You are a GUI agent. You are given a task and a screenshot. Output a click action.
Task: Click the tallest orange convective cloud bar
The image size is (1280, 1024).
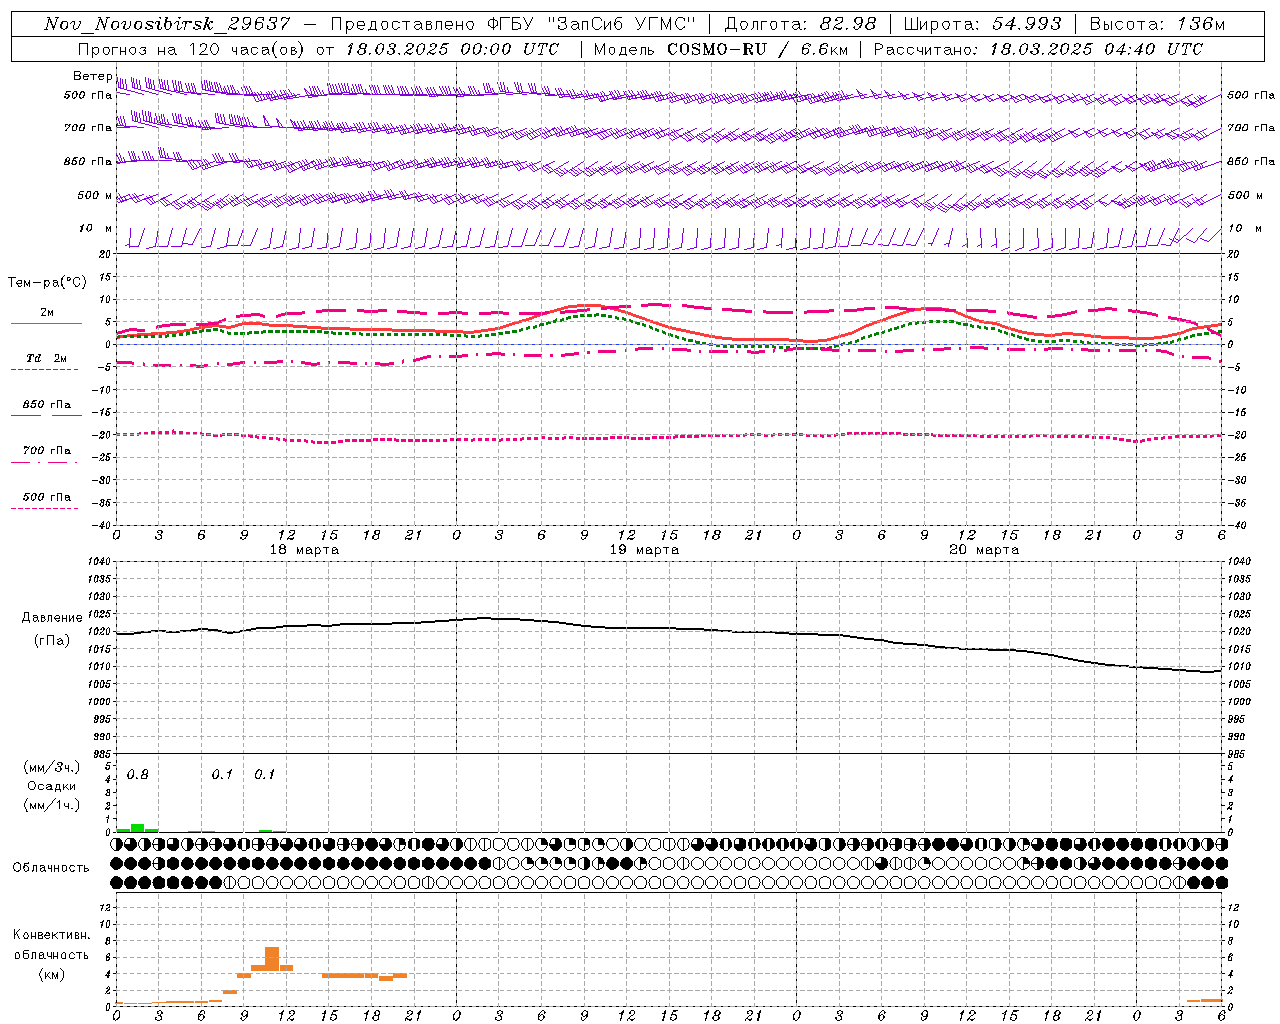tap(272, 959)
